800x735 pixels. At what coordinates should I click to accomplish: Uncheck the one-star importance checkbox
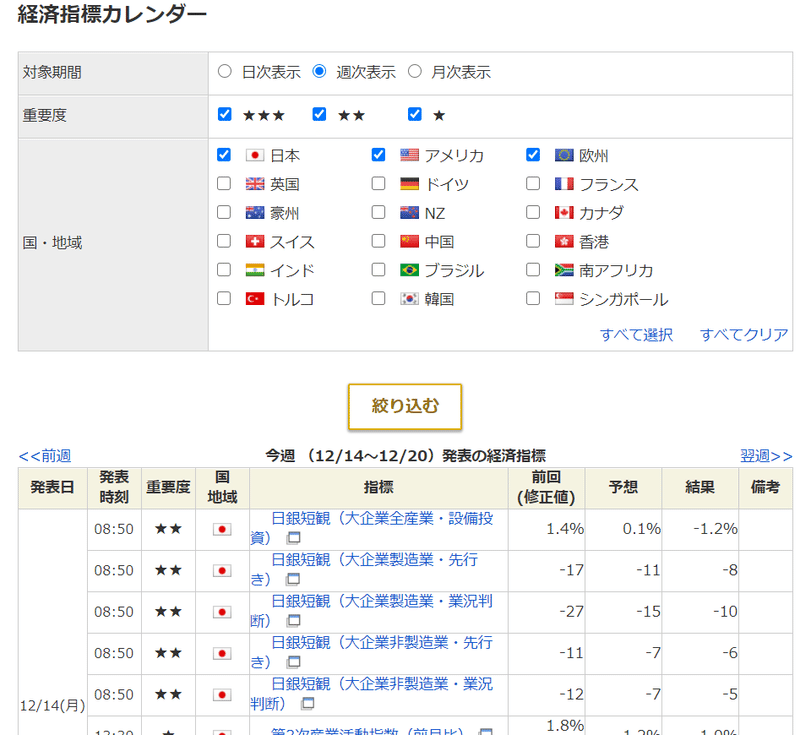pyautogui.click(x=415, y=114)
